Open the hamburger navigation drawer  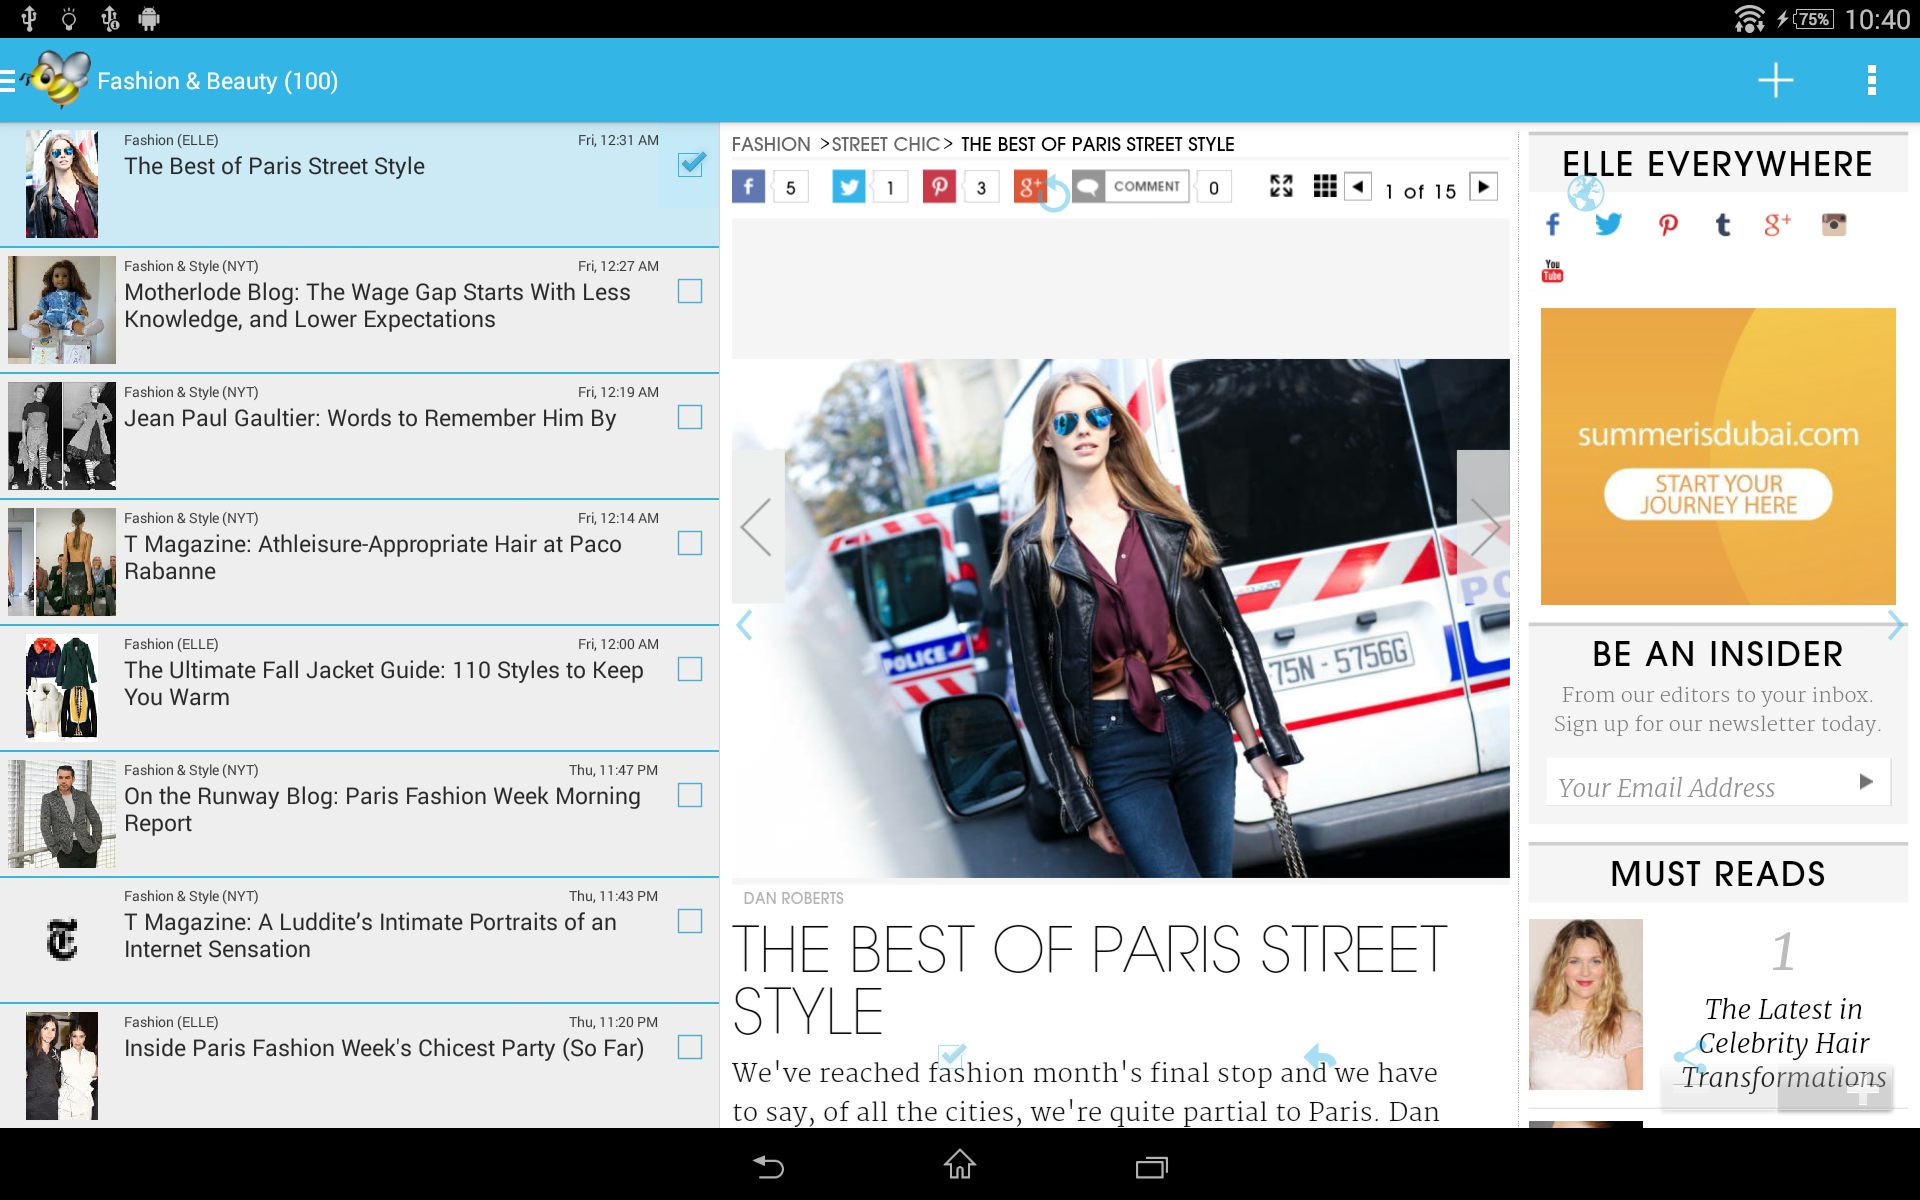pyautogui.click(x=8, y=80)
